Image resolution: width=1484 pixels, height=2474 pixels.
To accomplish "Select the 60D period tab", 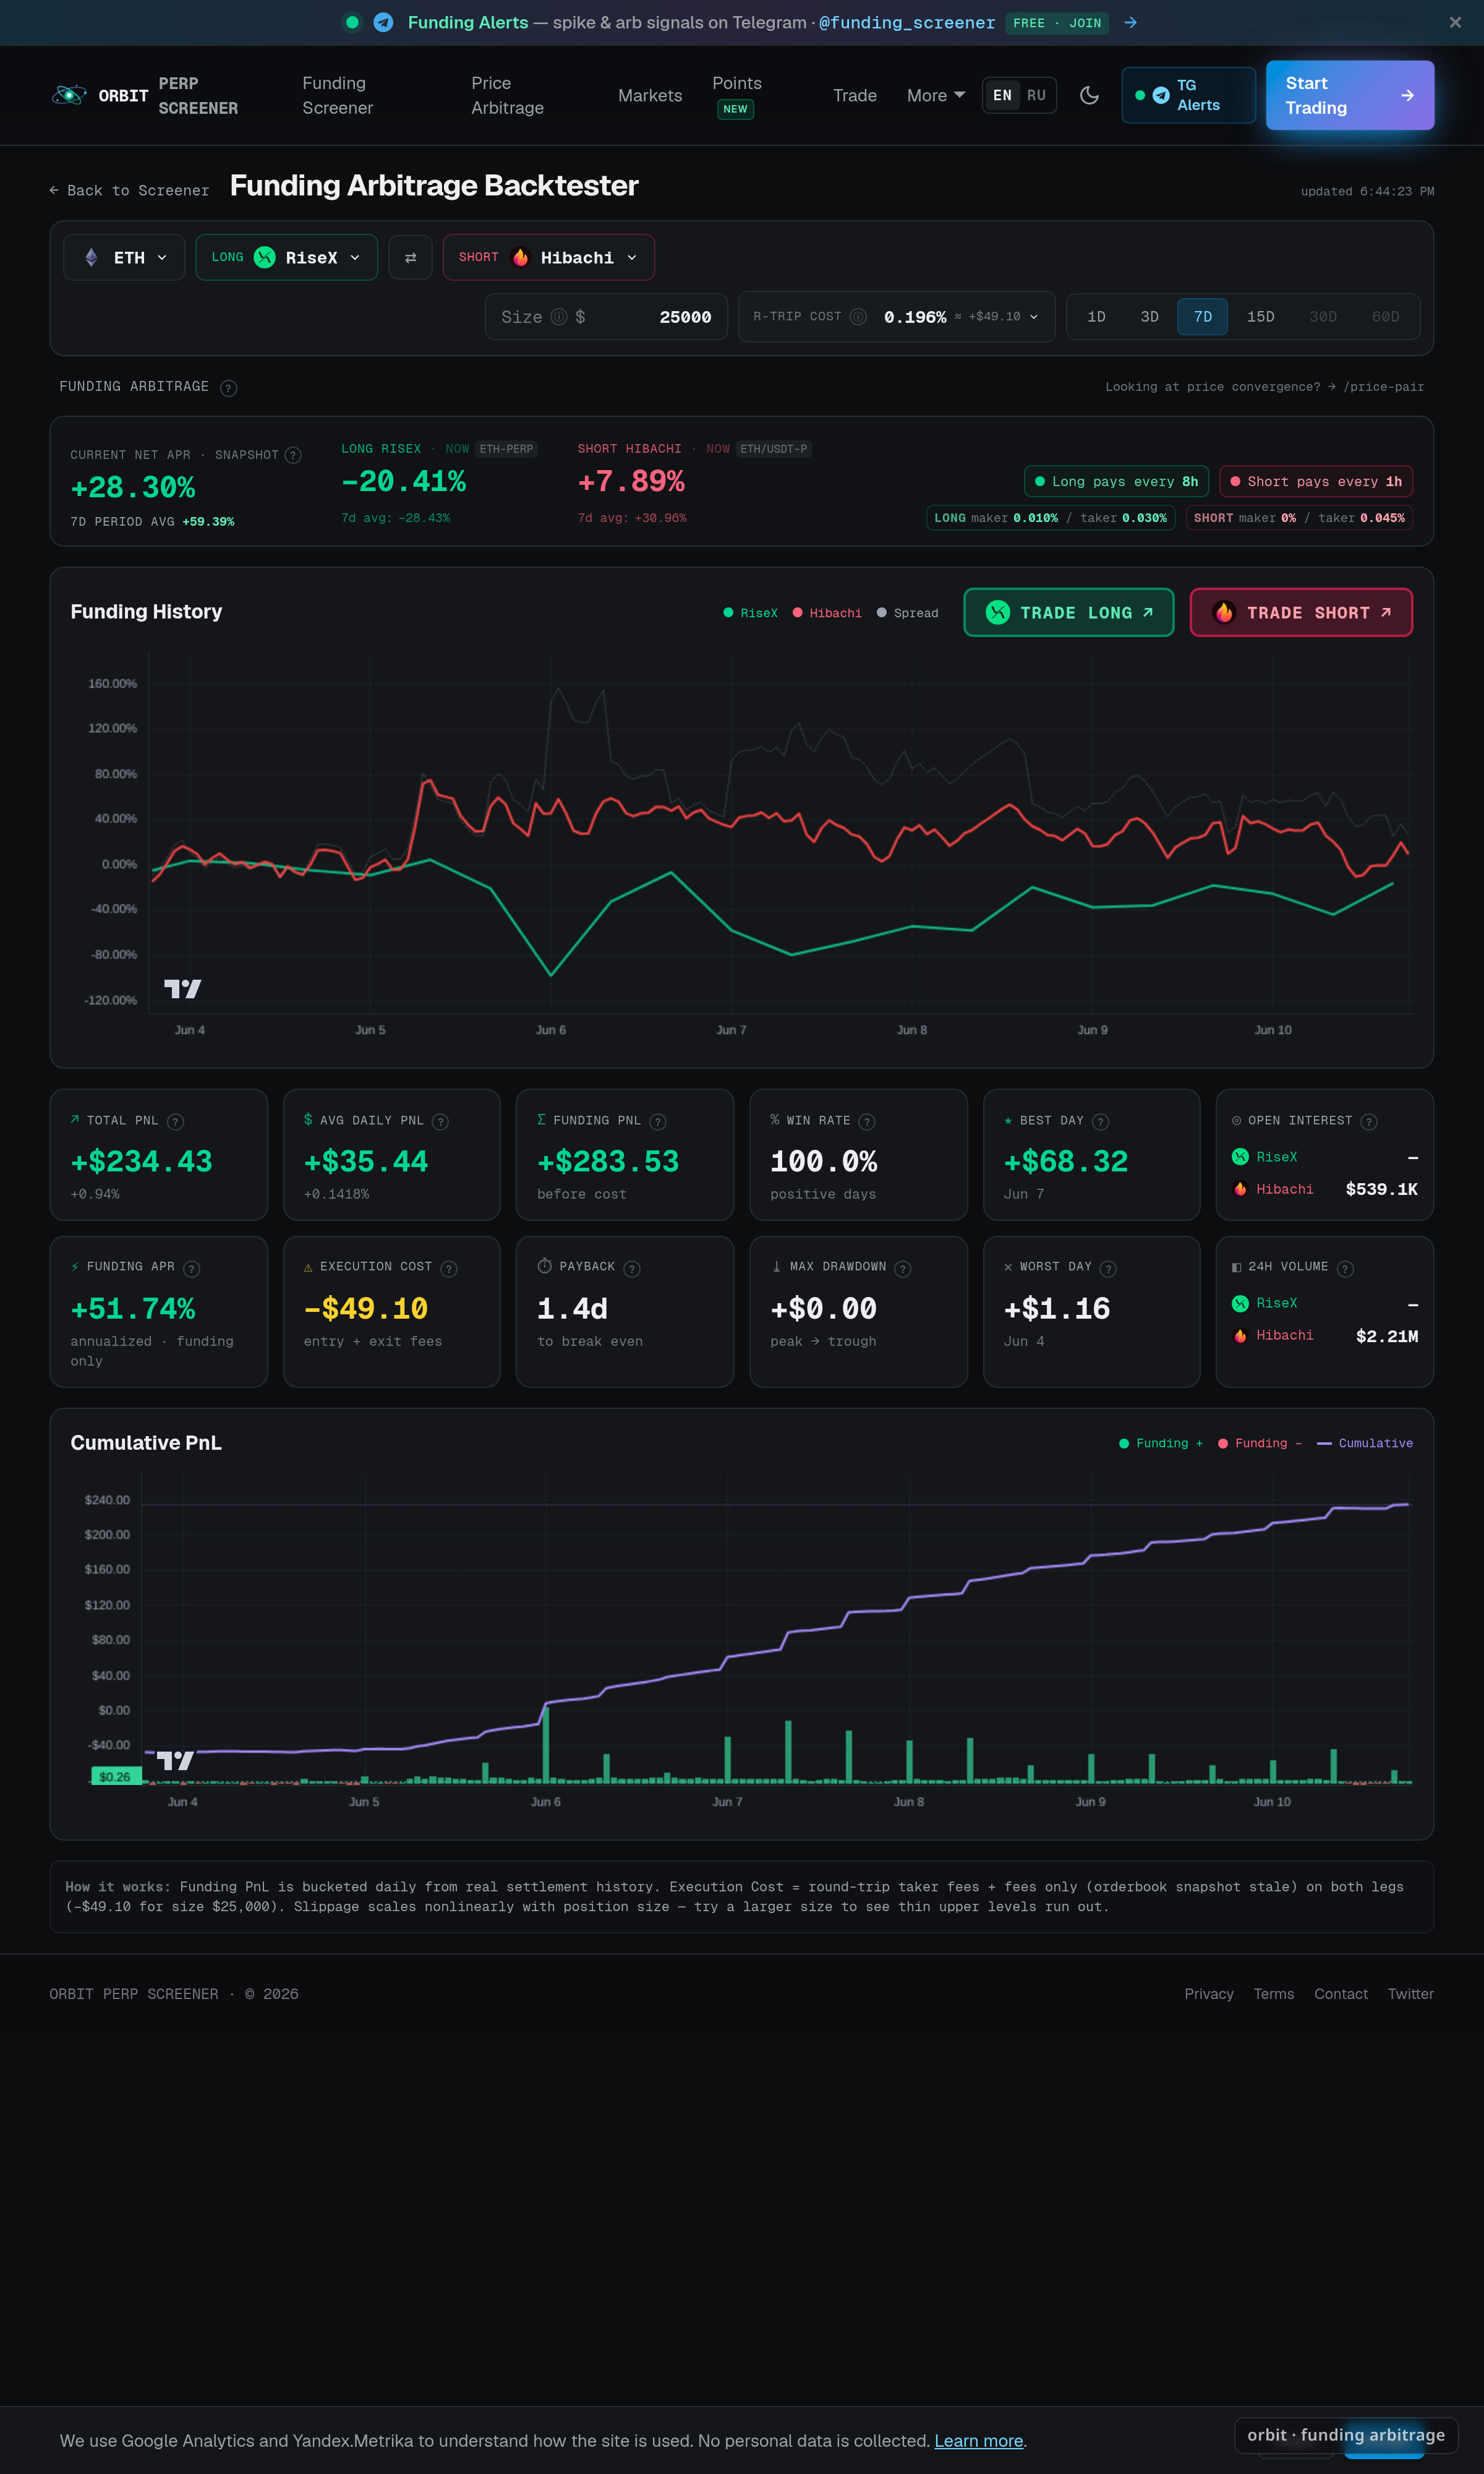I will pyautogui.click(x=1385, y=317).
